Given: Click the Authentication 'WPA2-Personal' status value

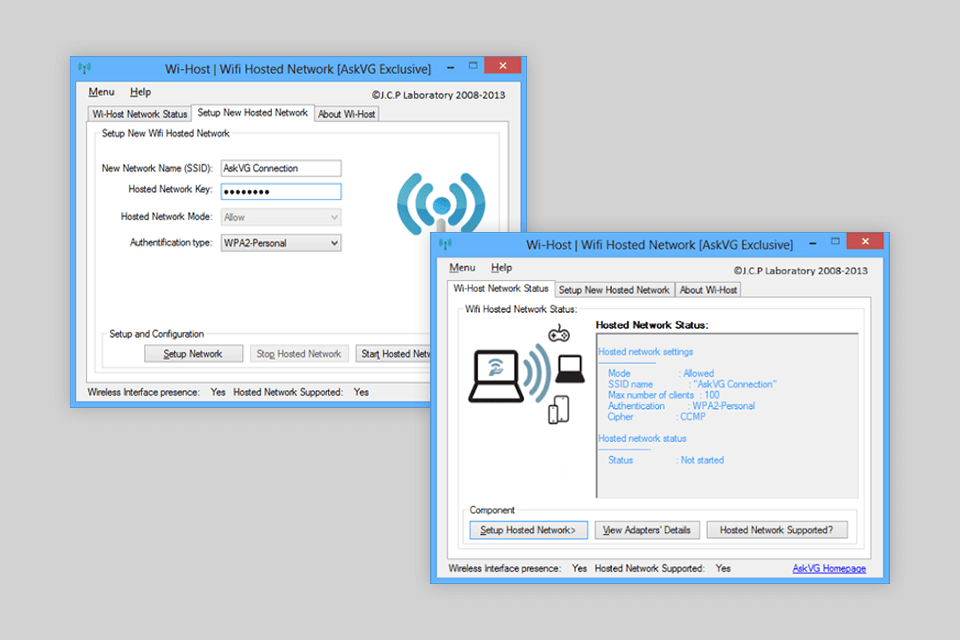Looking at the screenshot, I should (x=724, y=406).
